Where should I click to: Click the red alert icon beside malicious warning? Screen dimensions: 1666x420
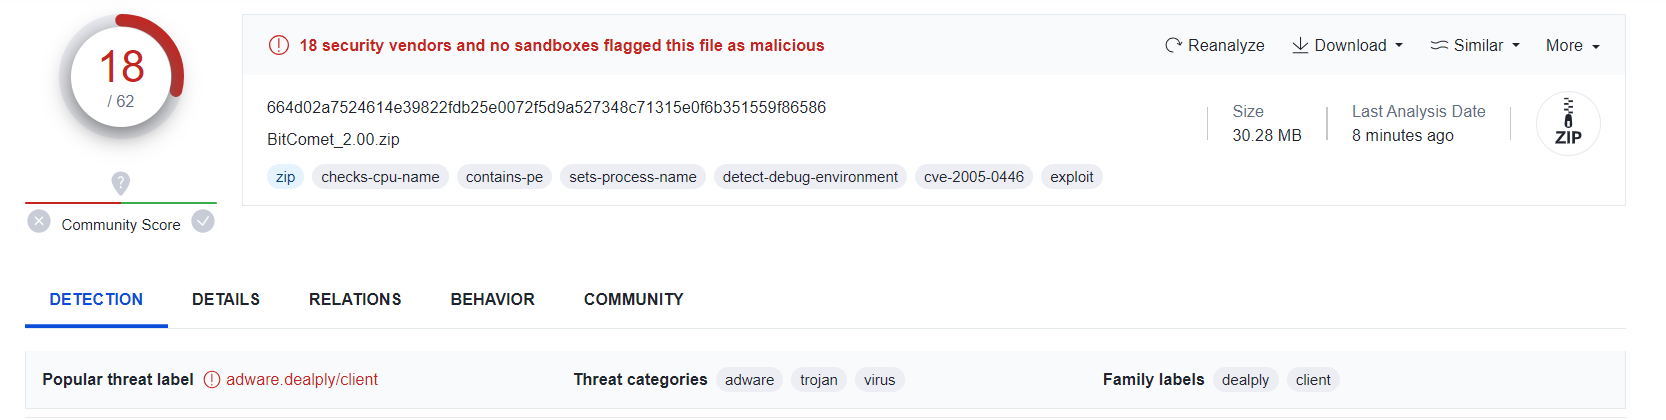click(x=279, y=45)
